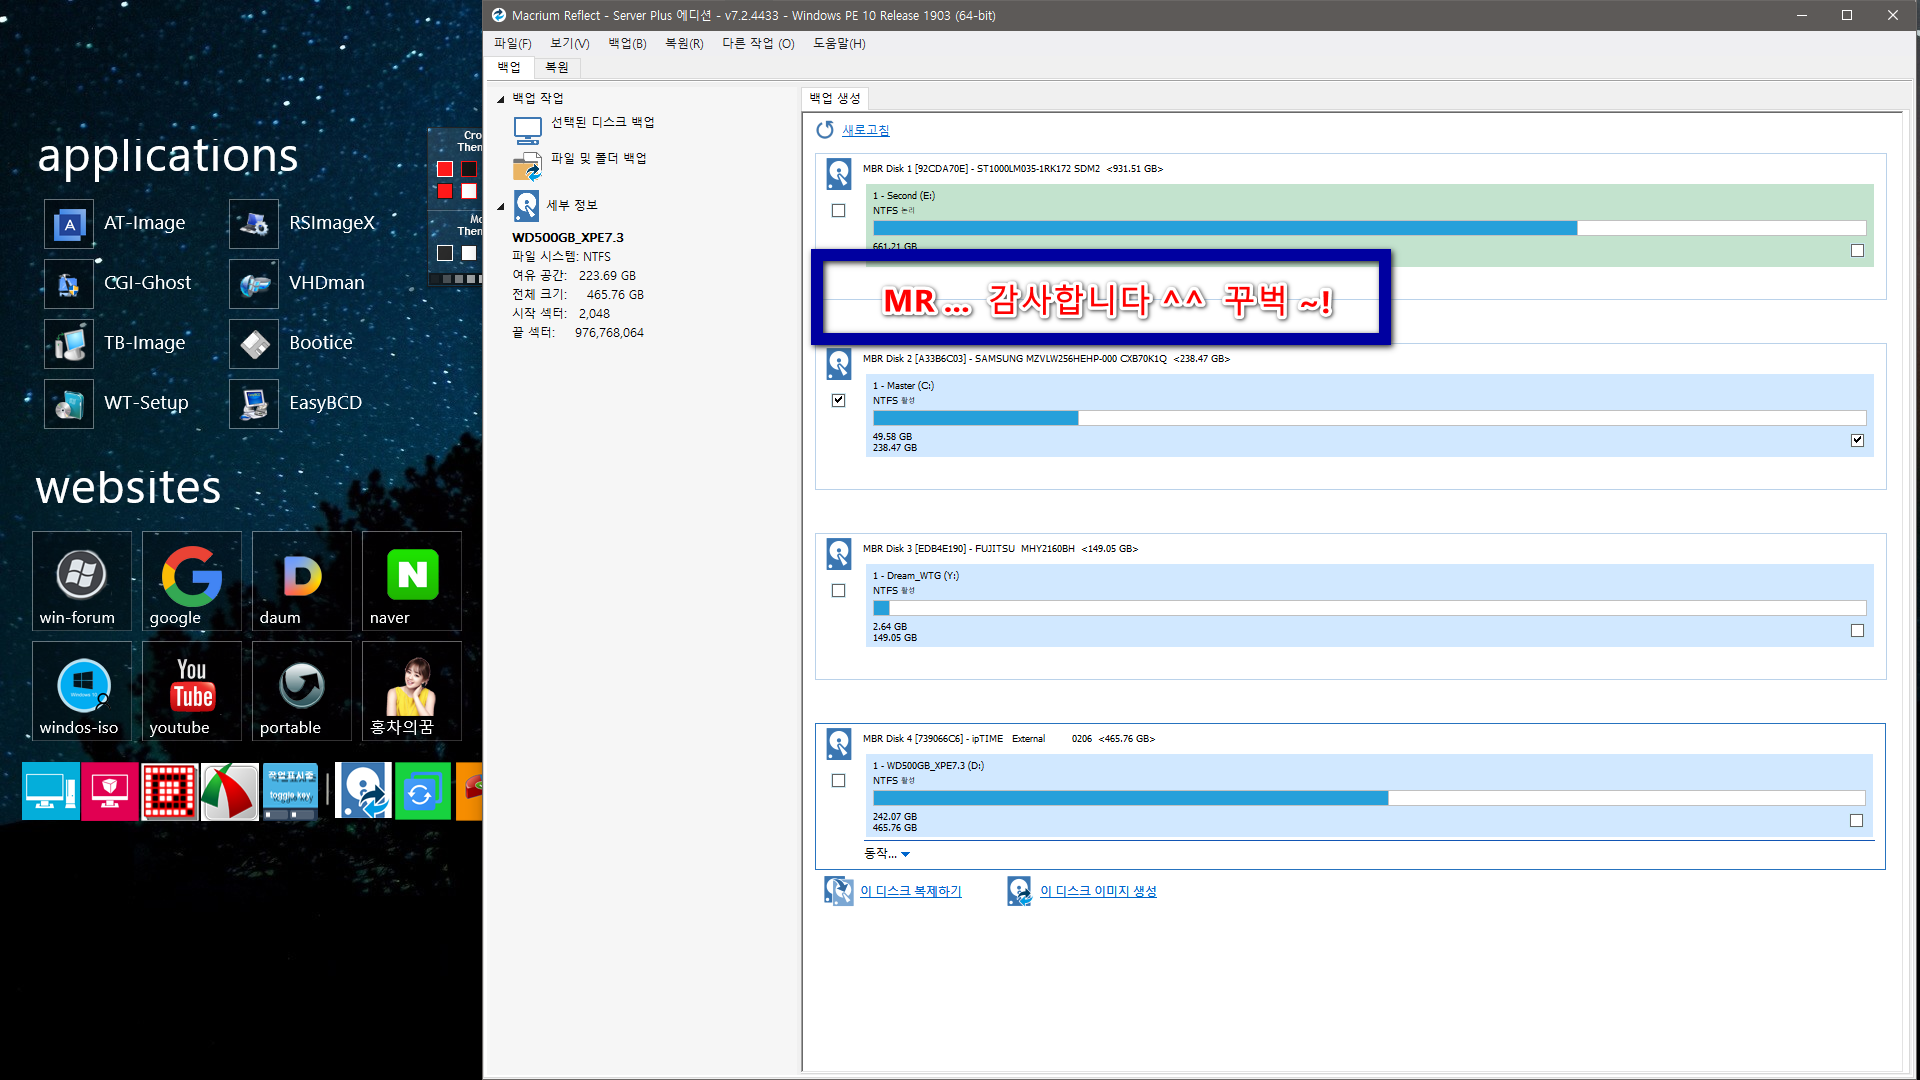
Task: Open the google website tile
Action: tap(191, 581)
